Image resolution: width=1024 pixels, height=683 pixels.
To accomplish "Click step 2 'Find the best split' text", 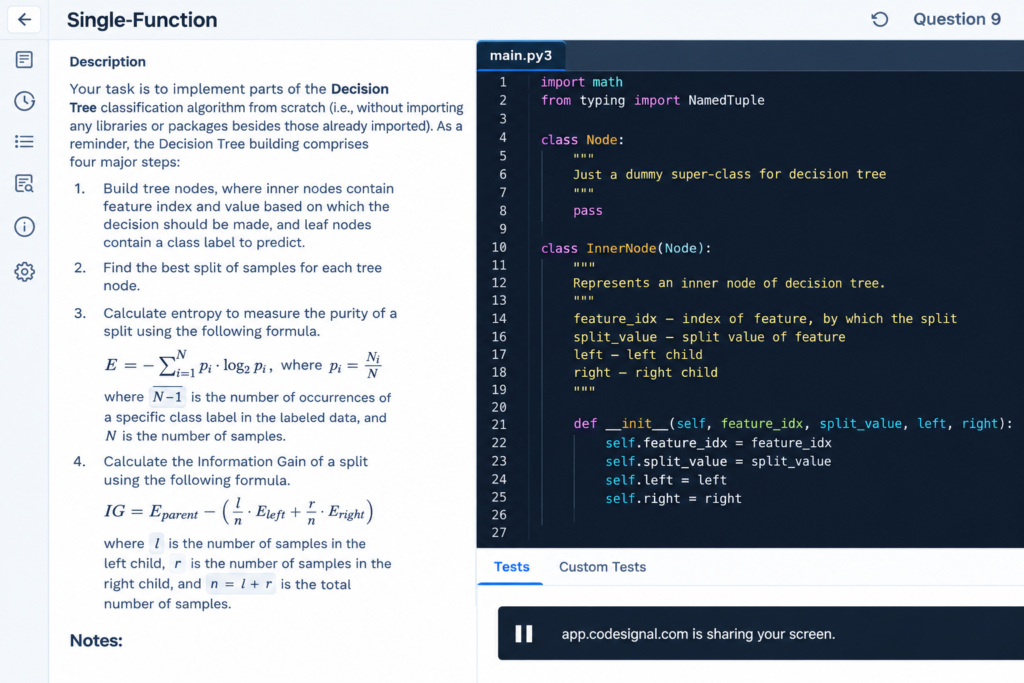I will coord(242,277).
